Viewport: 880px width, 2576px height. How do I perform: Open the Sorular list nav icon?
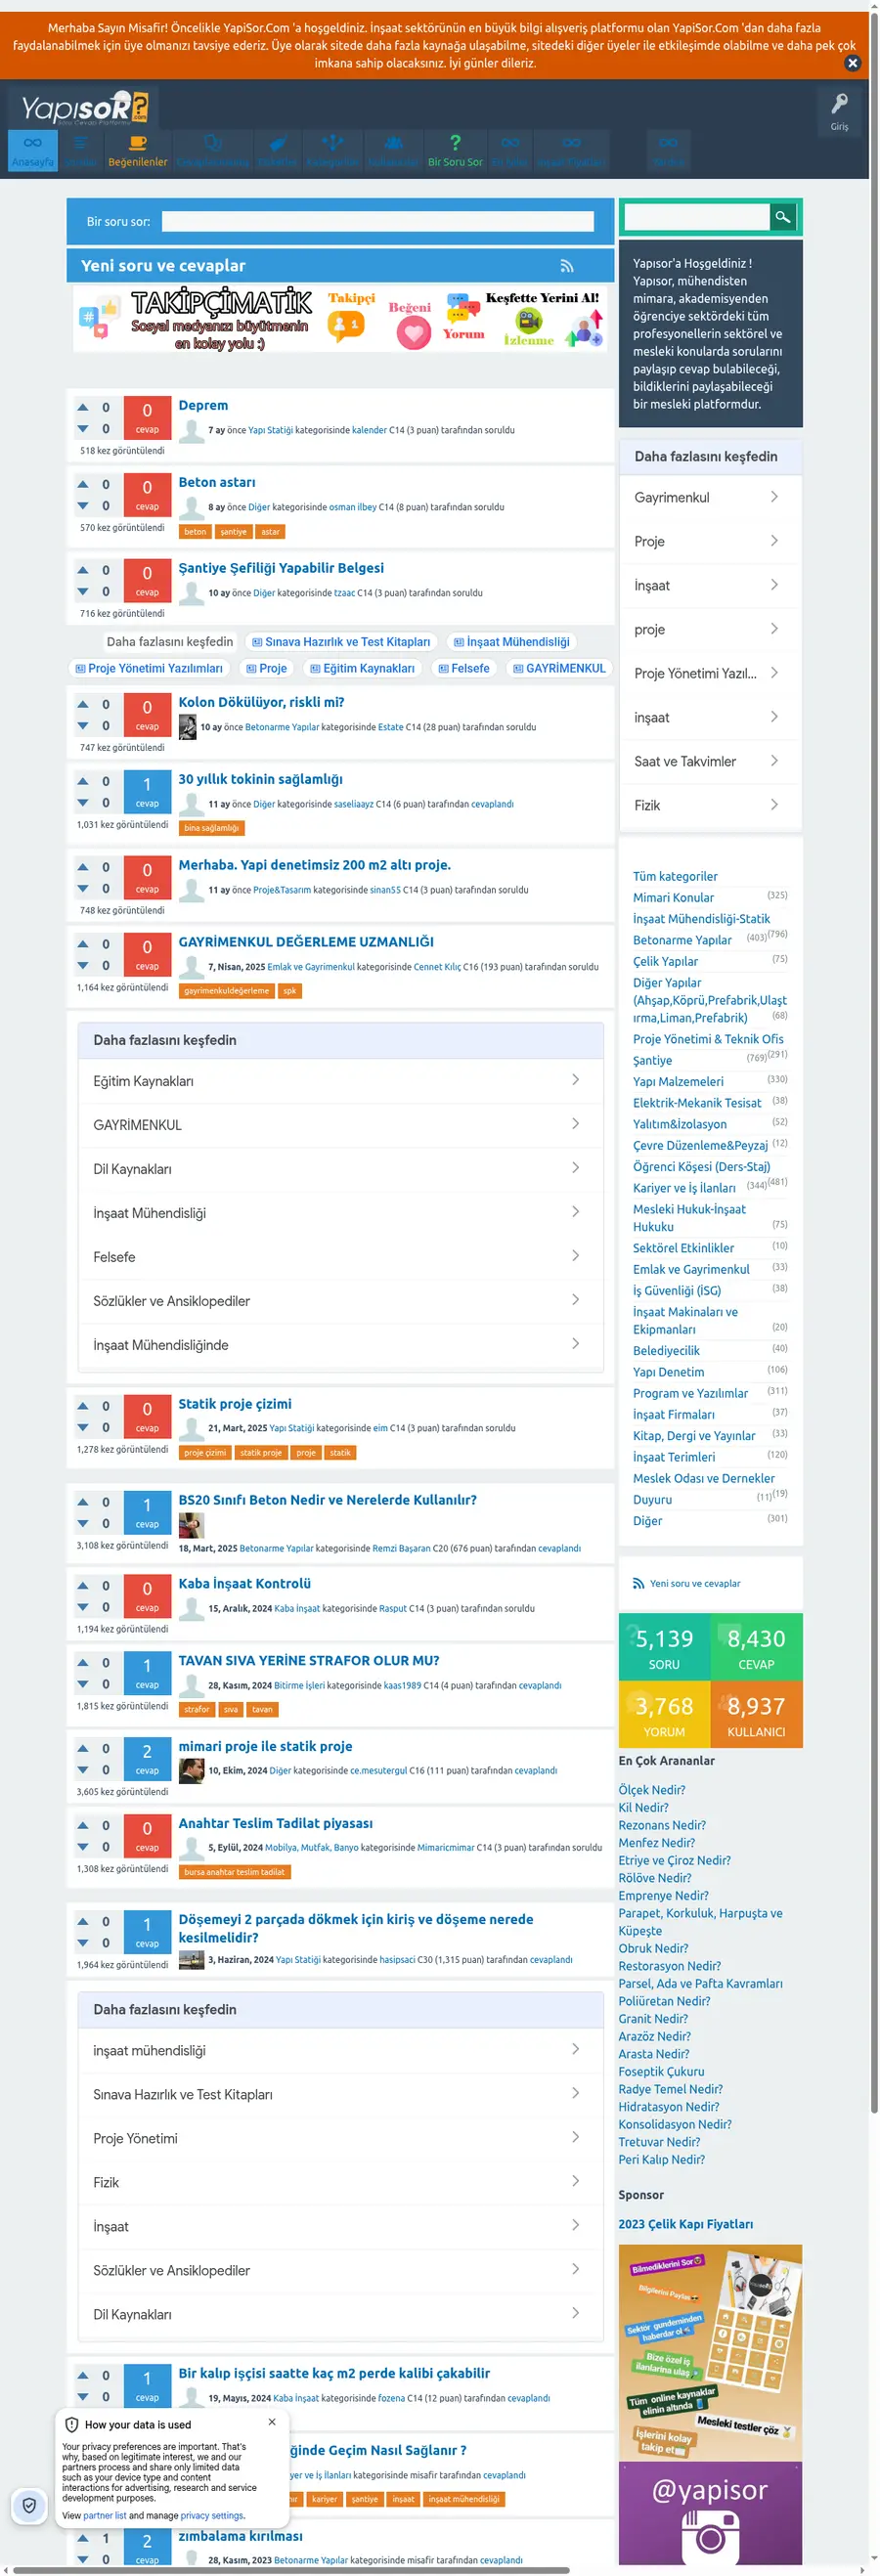(81, 150)
